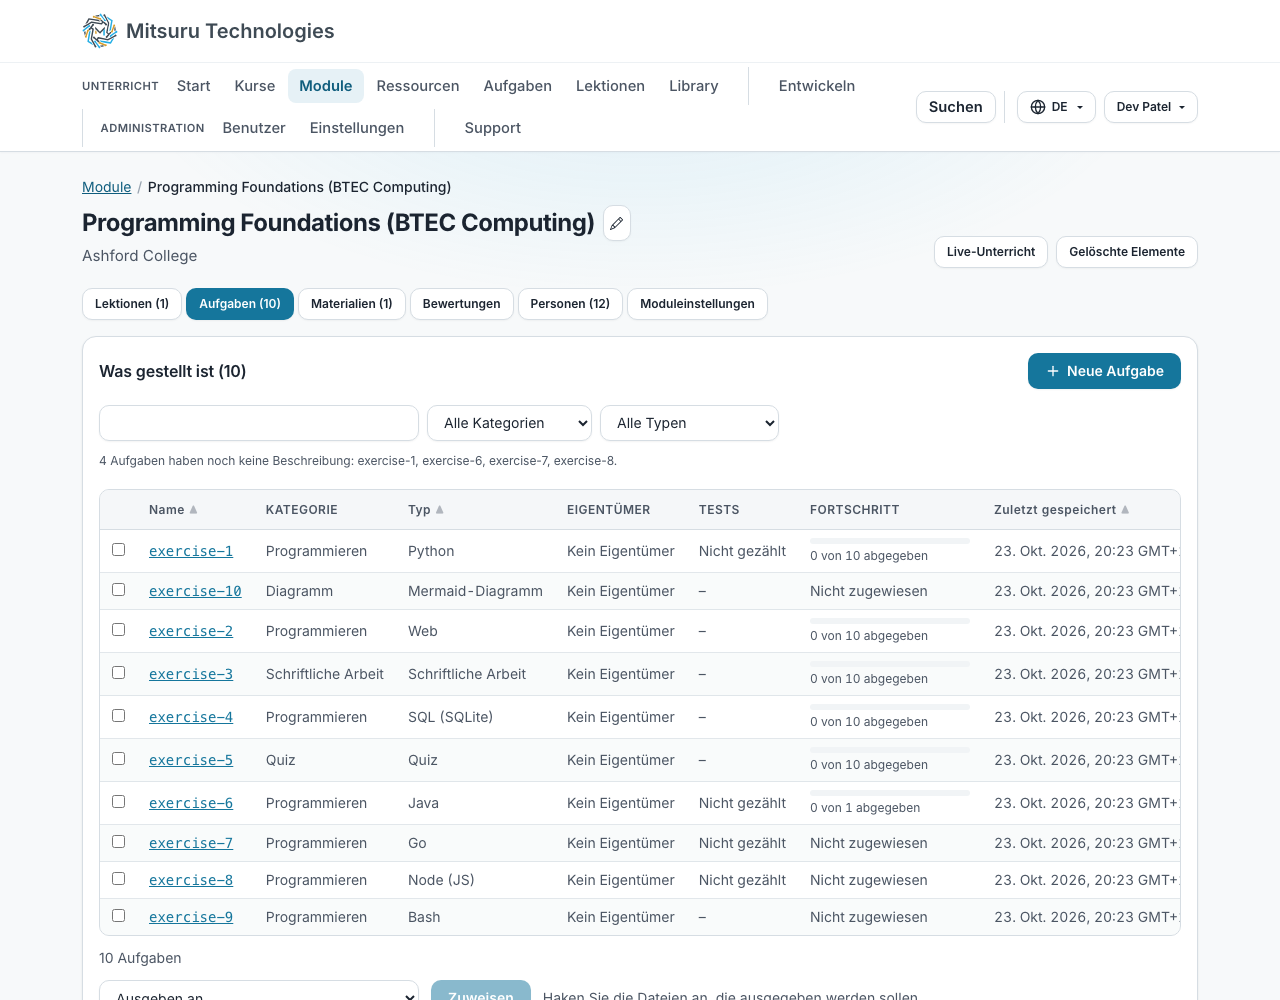Open the Entwickeln nav item
The height and width of the screenshot is (1000, 1280).
point(817,86)
